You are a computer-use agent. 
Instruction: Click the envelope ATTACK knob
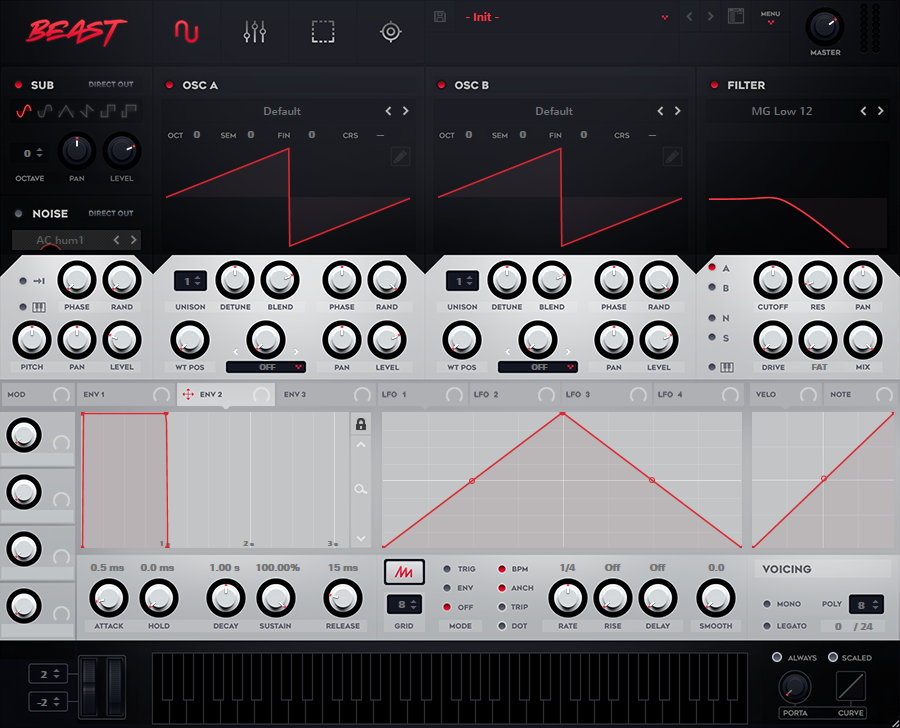tap(108, 598)
